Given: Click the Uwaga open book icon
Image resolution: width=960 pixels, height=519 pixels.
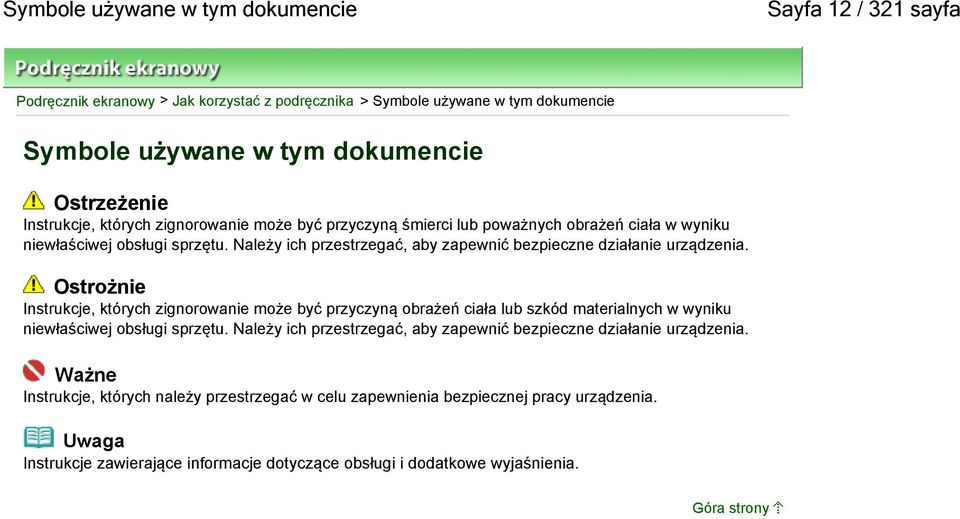Looking at the screenshot, I should [x=39, y=438].
